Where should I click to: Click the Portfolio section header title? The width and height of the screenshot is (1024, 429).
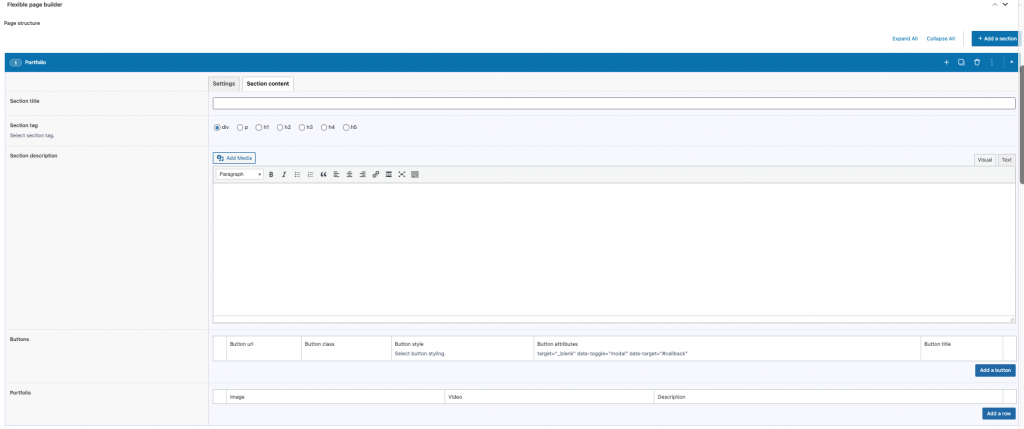tap(35, 63)
